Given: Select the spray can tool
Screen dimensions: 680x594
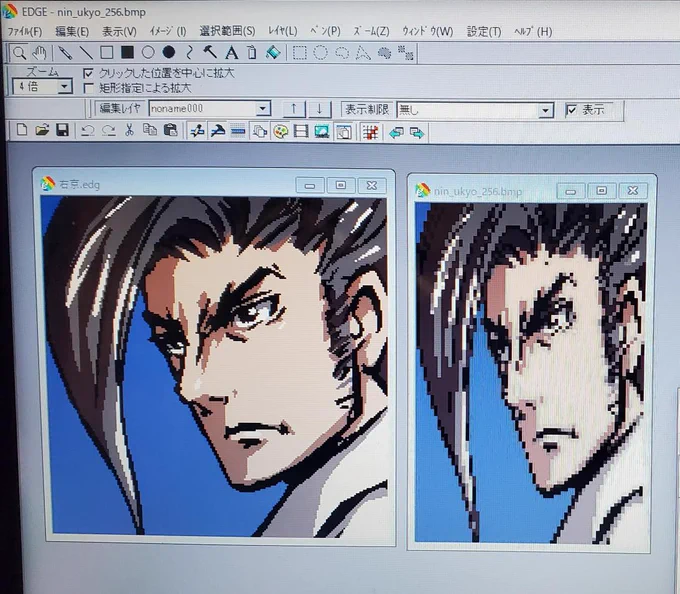Looking at the screenshot, I should (x=252, y=53).
